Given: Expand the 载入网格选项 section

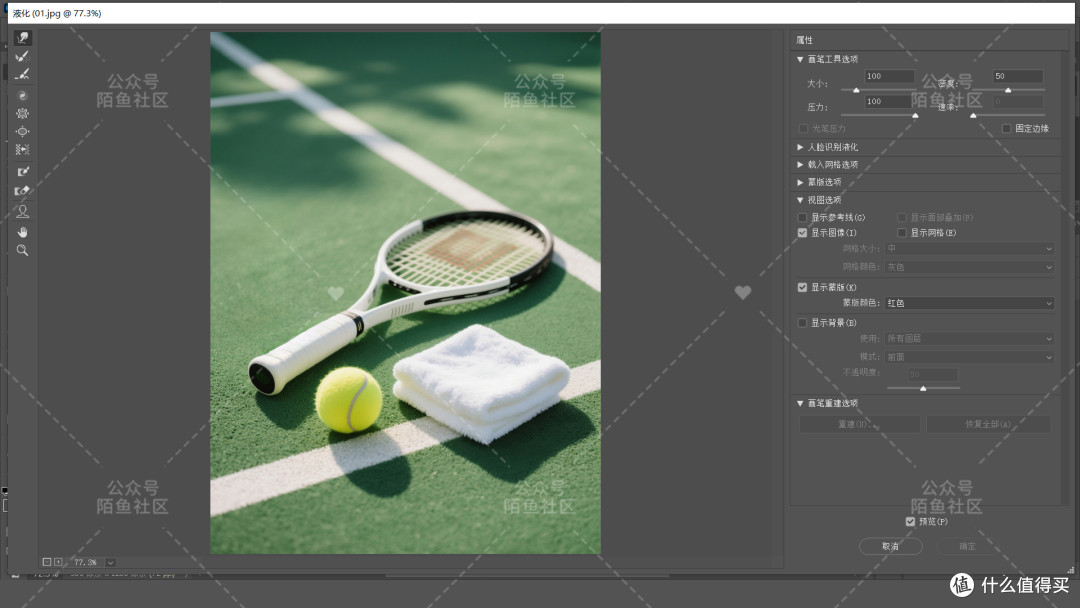Looking at the screenshot, I should click(x=800, y=165).
